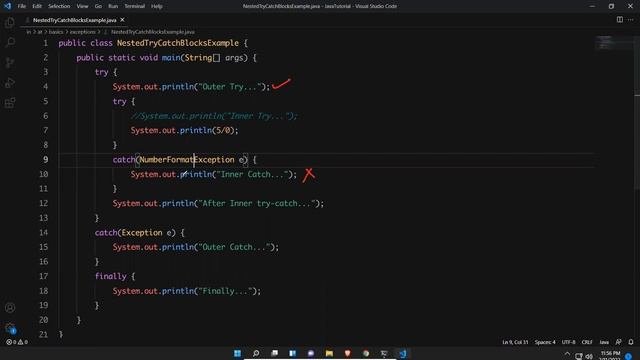Open the Source Control view
The width and height of the screenshot is (640, 360).
click(10, 62)
